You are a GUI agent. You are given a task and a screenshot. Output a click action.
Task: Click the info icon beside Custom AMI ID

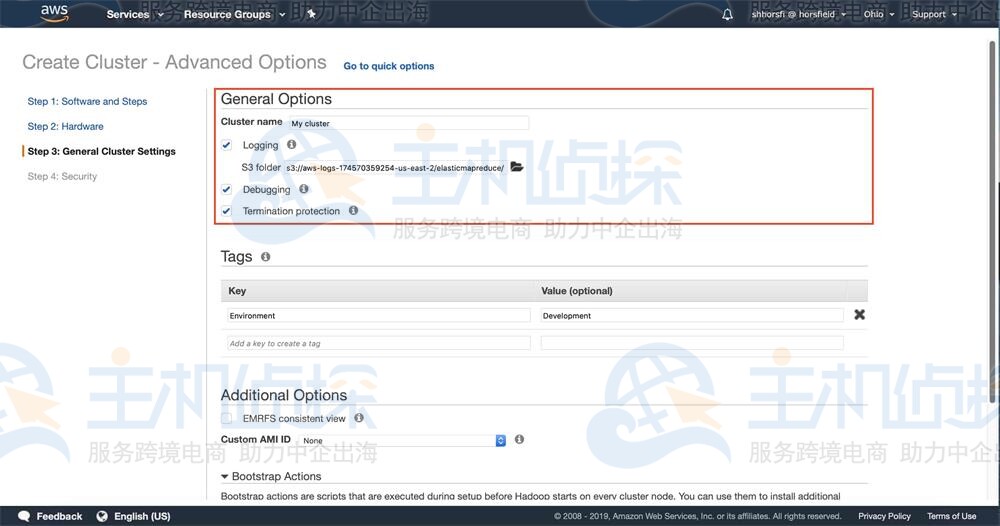coord(519,439)
